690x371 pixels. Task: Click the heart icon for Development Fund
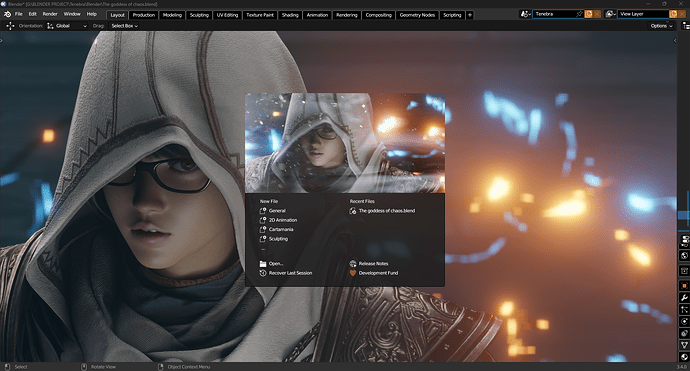click(x=352, y=273)
